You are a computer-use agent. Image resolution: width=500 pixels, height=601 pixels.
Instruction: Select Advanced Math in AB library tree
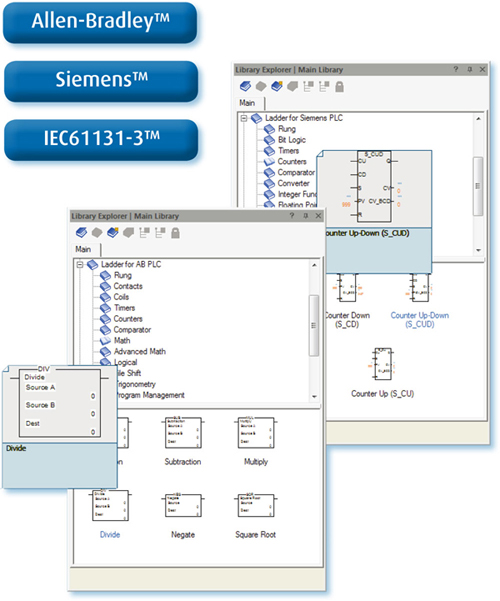tap(140, 351)
